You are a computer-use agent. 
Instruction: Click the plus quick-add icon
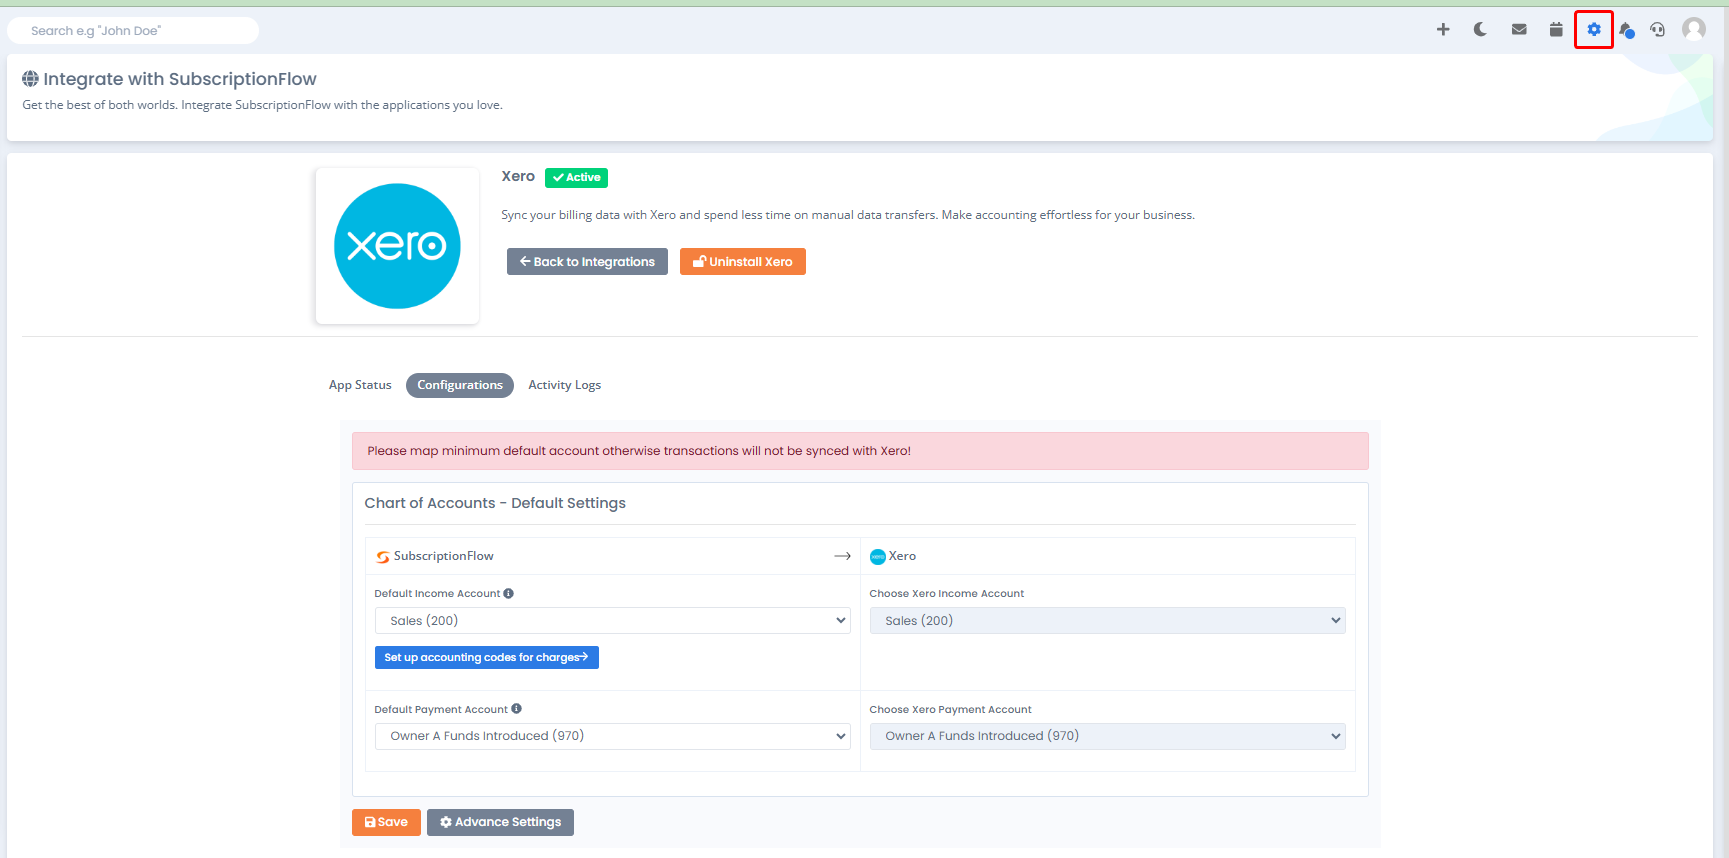tap(1443, 29)
